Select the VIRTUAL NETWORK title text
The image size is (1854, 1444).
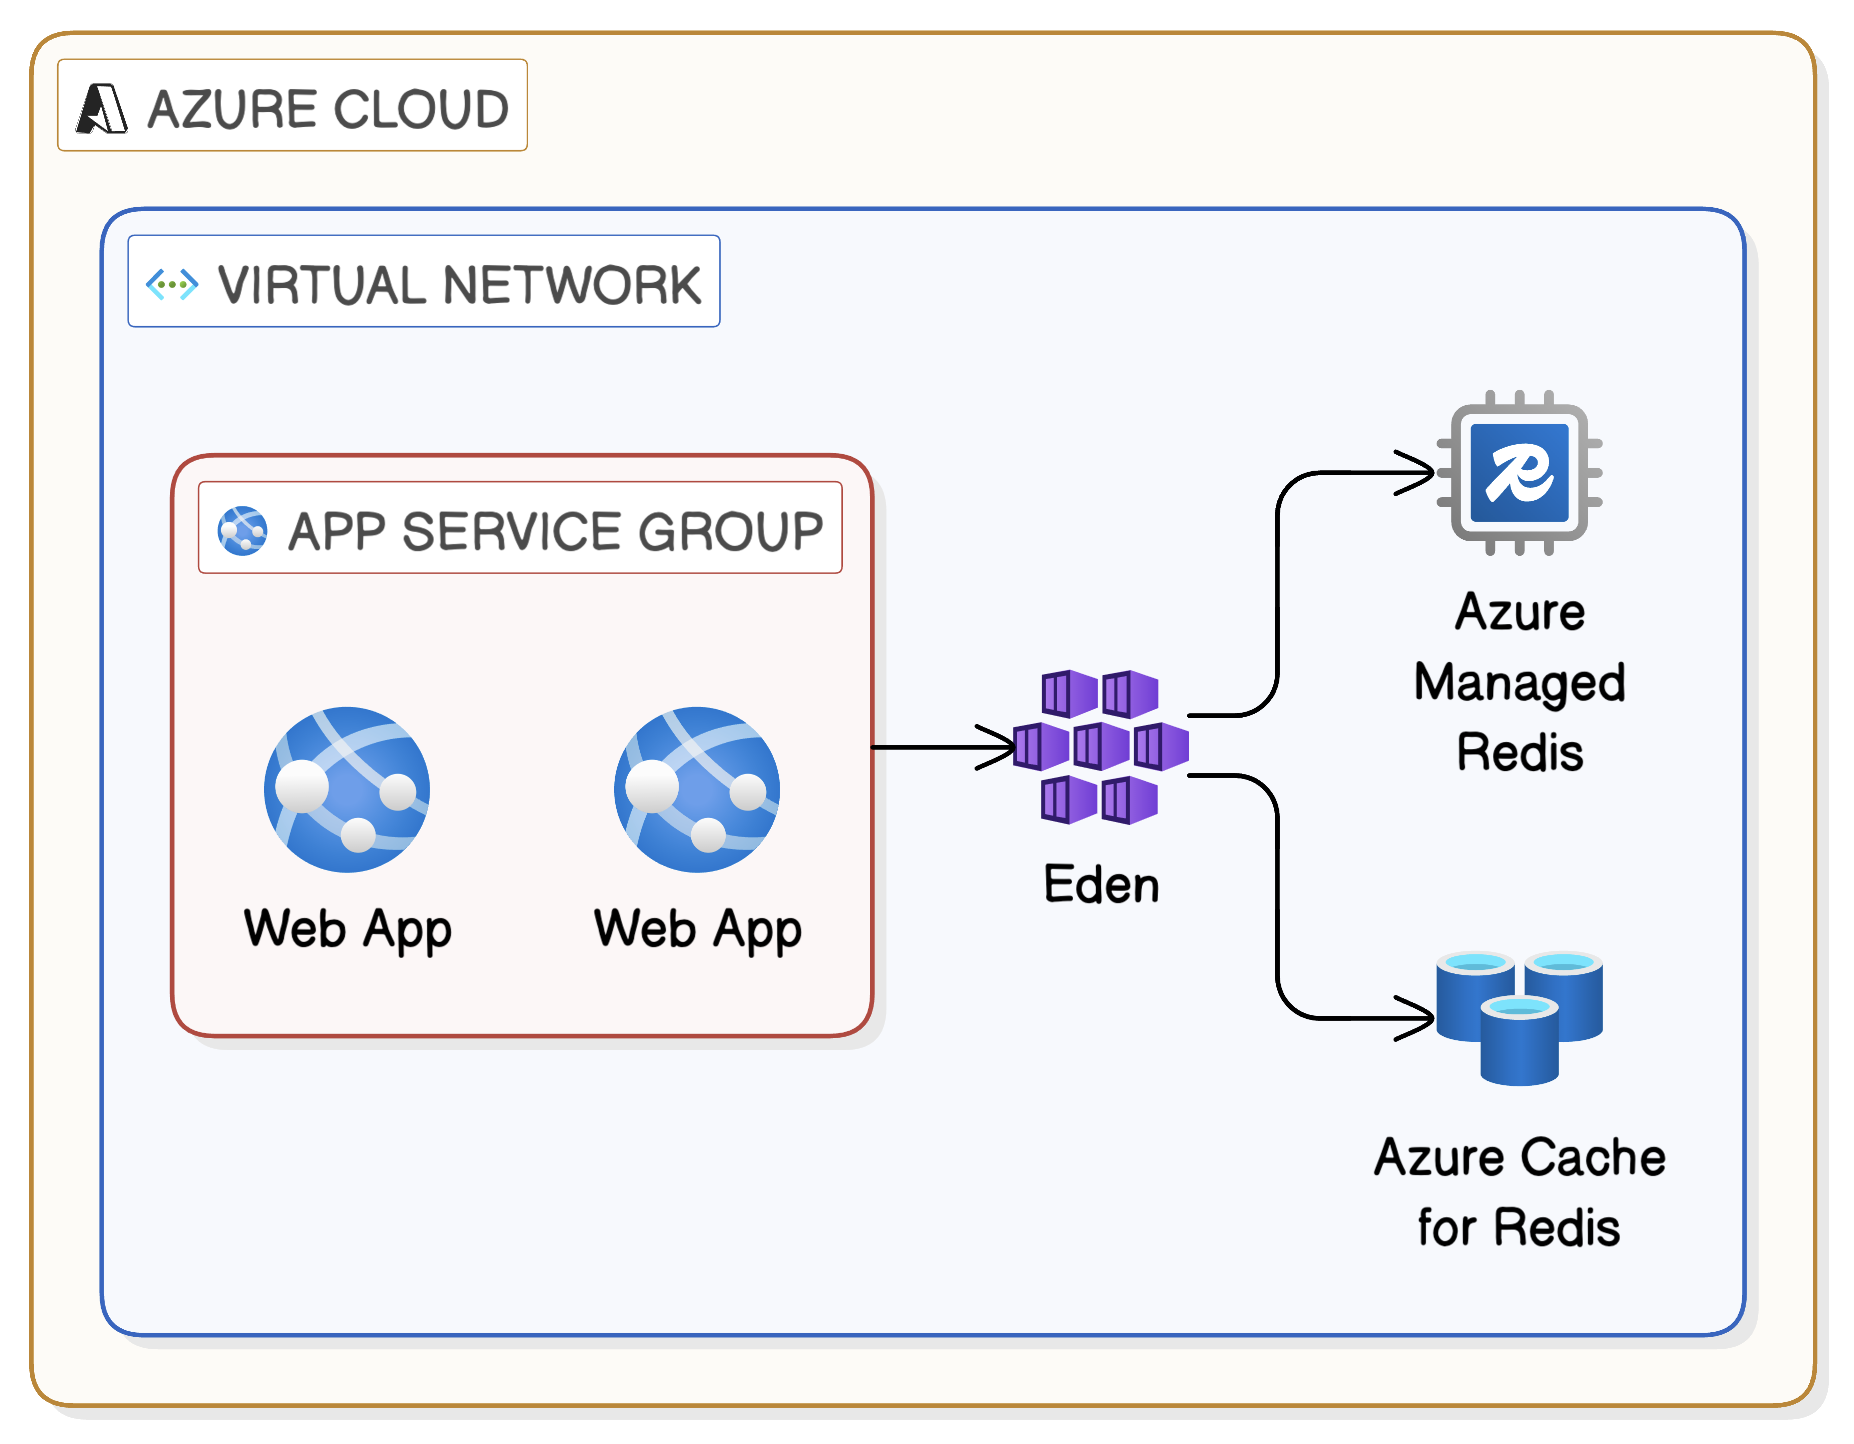pos(459,284)
